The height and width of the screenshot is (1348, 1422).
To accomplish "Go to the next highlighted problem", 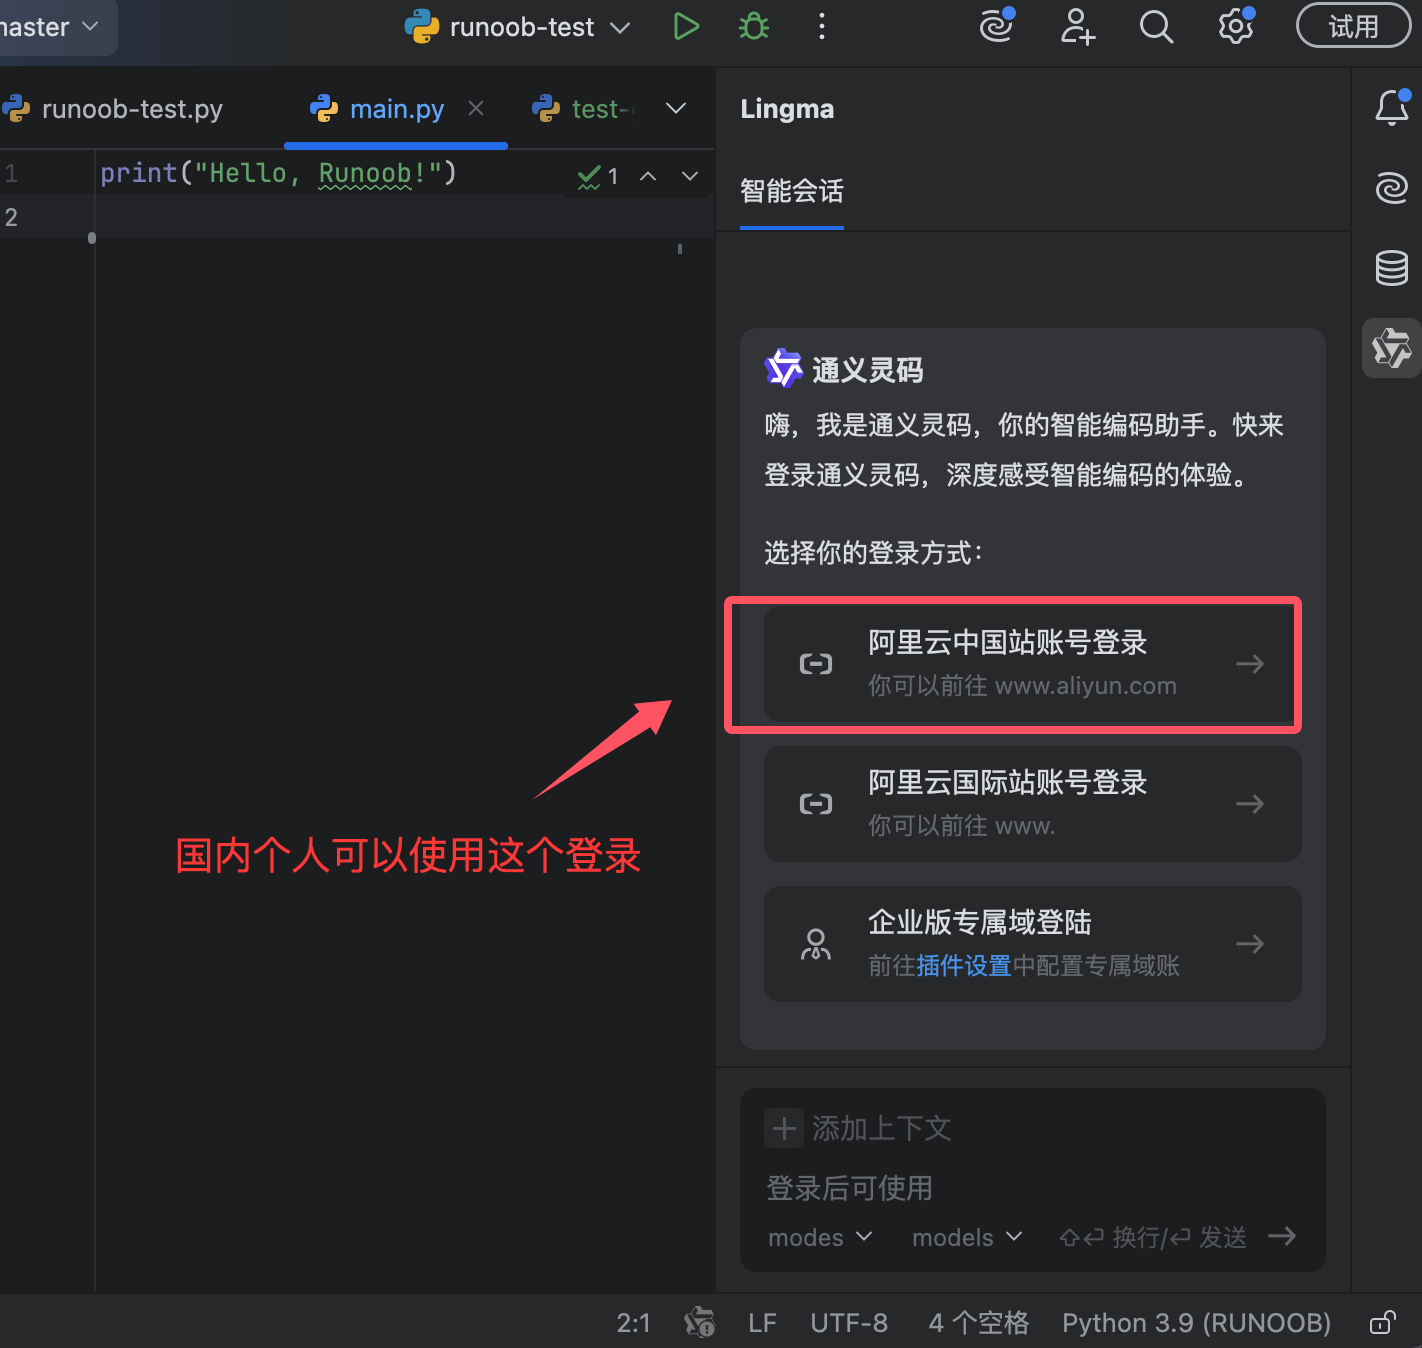I will click(x=690, y=176).
